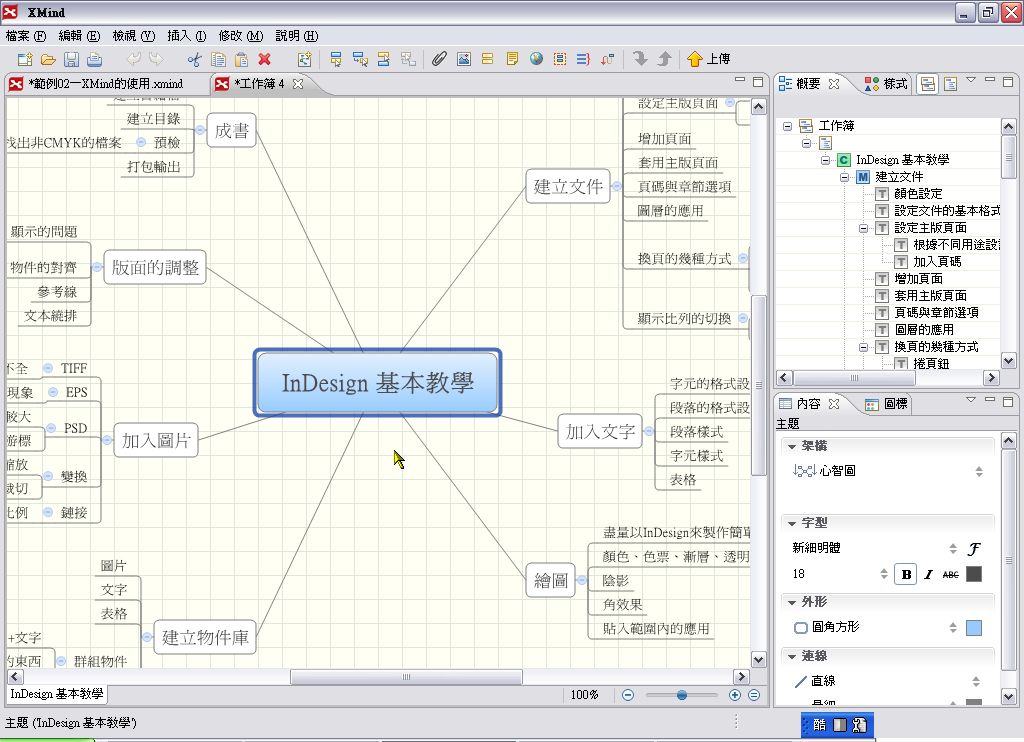
Task: Click the canvas horizontal scrollbar thumb
Action: click(x=406, y=677)
